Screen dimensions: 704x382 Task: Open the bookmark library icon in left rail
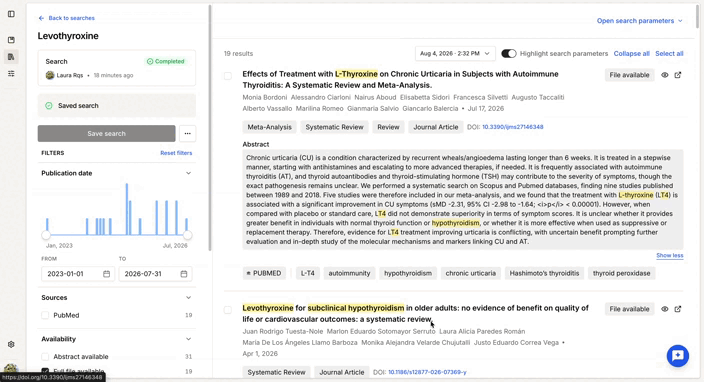(x=11, y=40)
